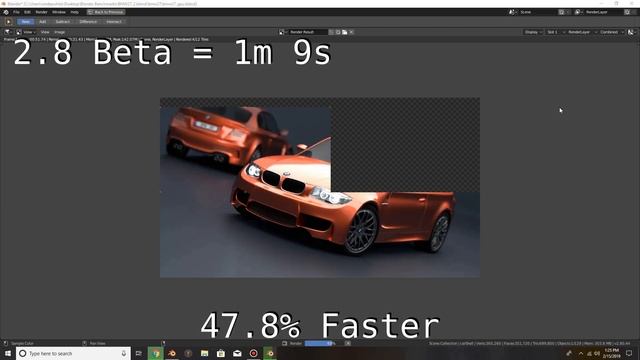The height and width of the screenshot is (360, 640).
Task: Cancel render with progress X button
Action: (348, 343)
